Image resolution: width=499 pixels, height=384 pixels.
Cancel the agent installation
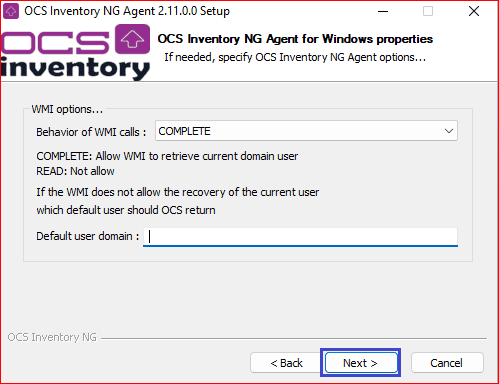(x=447, y=363)
